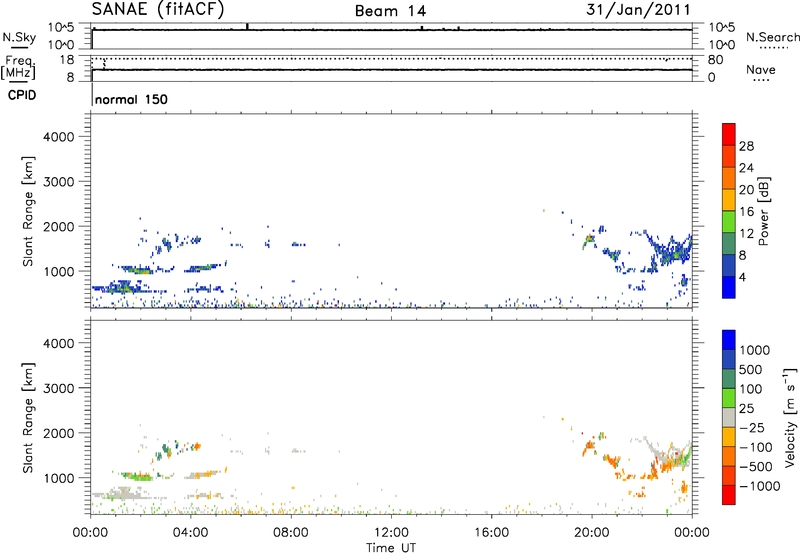This screenshot has height=554, width=800.
Task: Click the Power [dB] colorbar title
Action: pos(763,211)
